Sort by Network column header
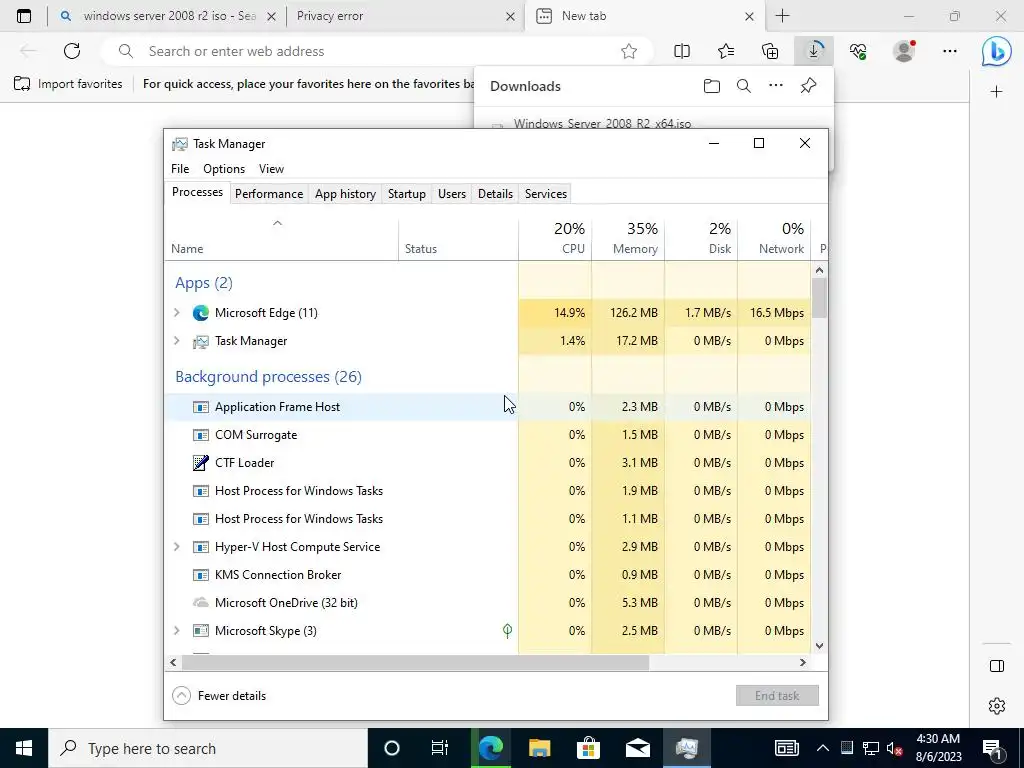1024x768 pixels. click(775, 238)
